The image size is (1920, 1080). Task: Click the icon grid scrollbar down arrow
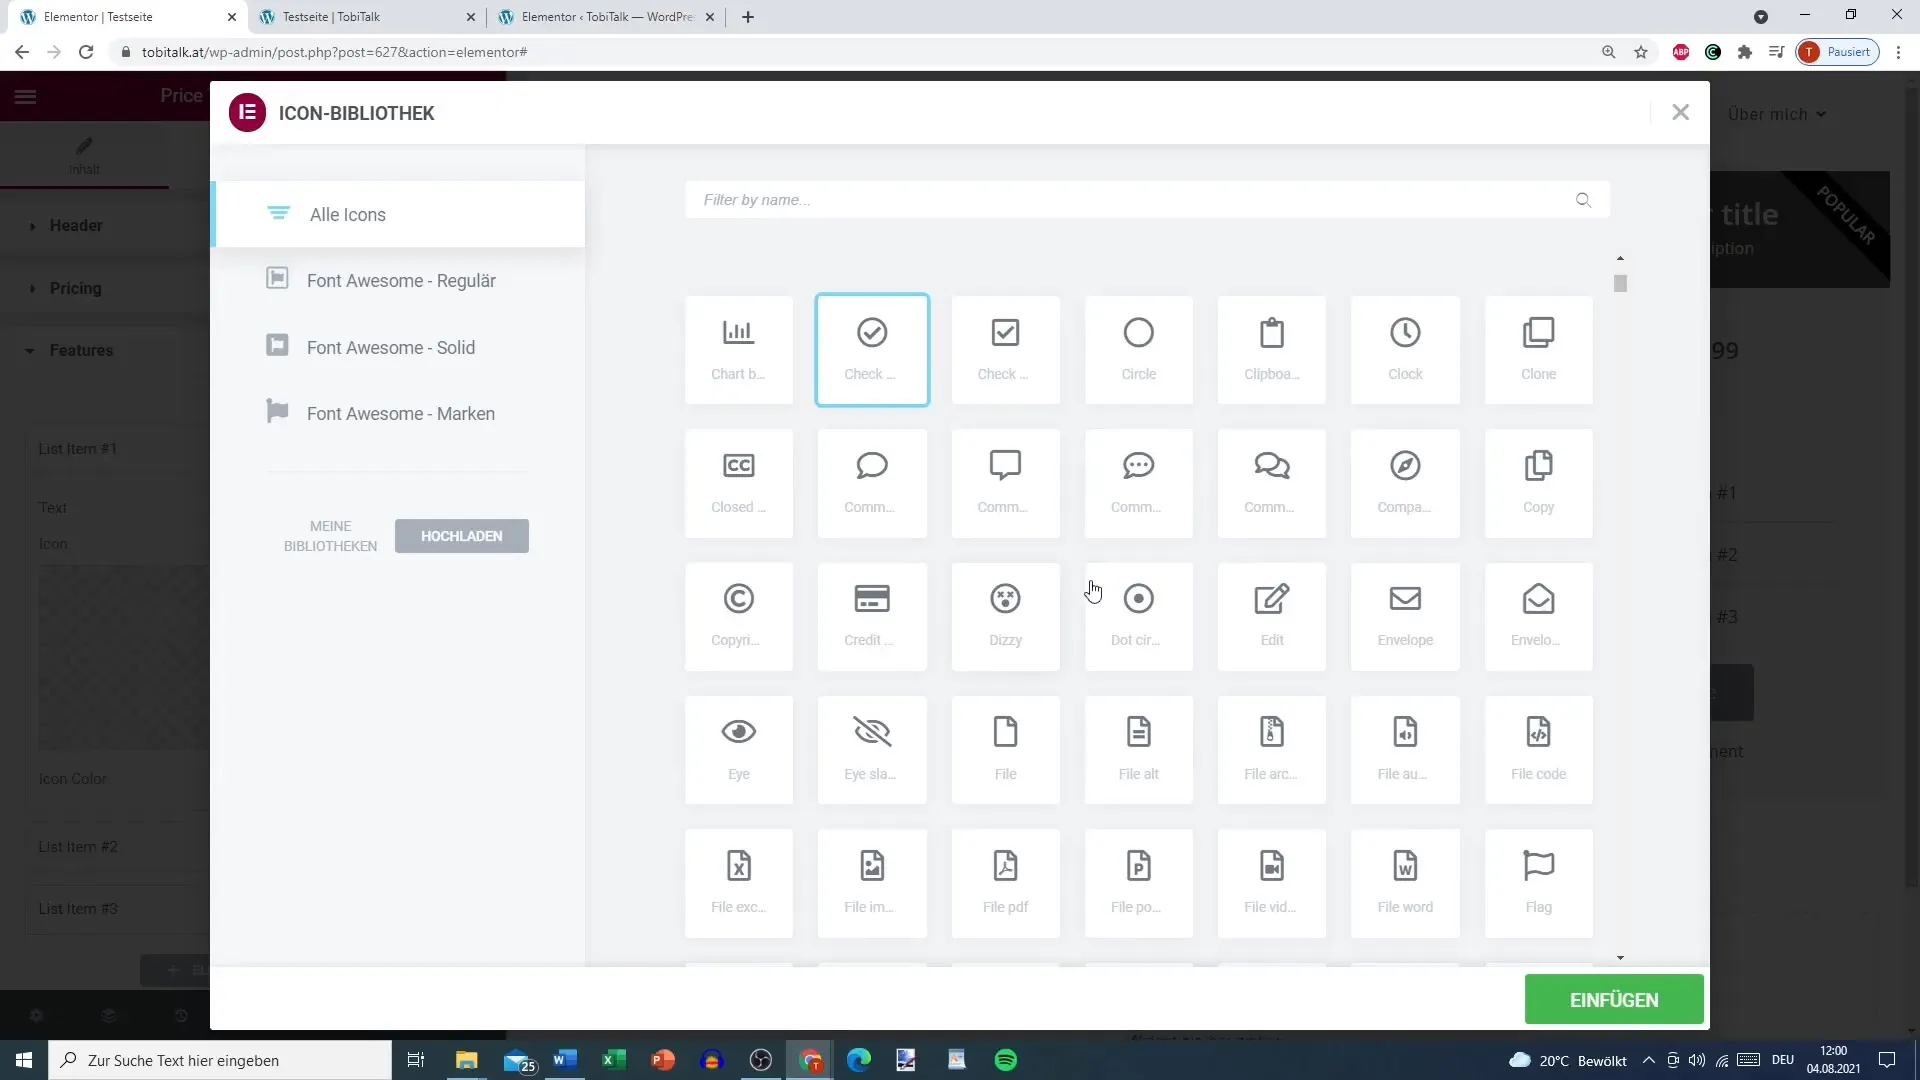click(x=1620, y=957)
